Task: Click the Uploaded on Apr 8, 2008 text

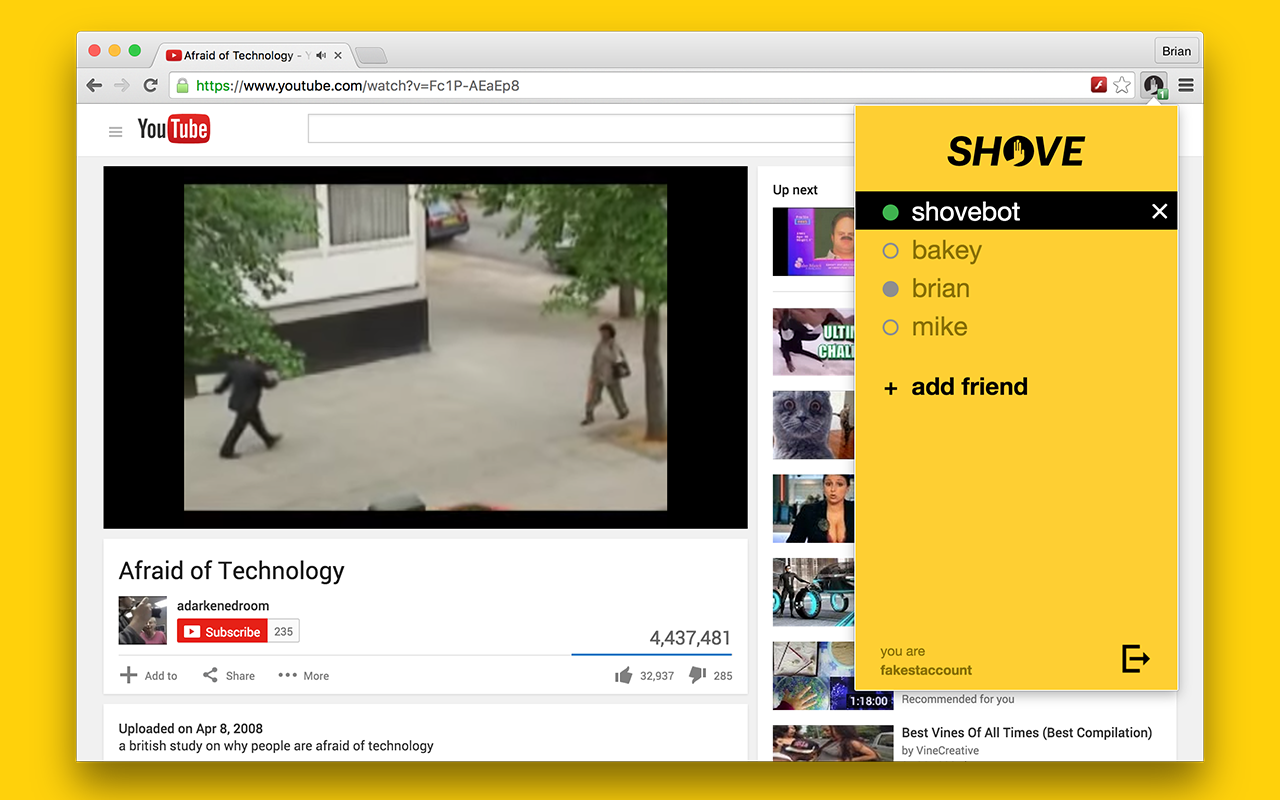Action: [x=191, y=728]
